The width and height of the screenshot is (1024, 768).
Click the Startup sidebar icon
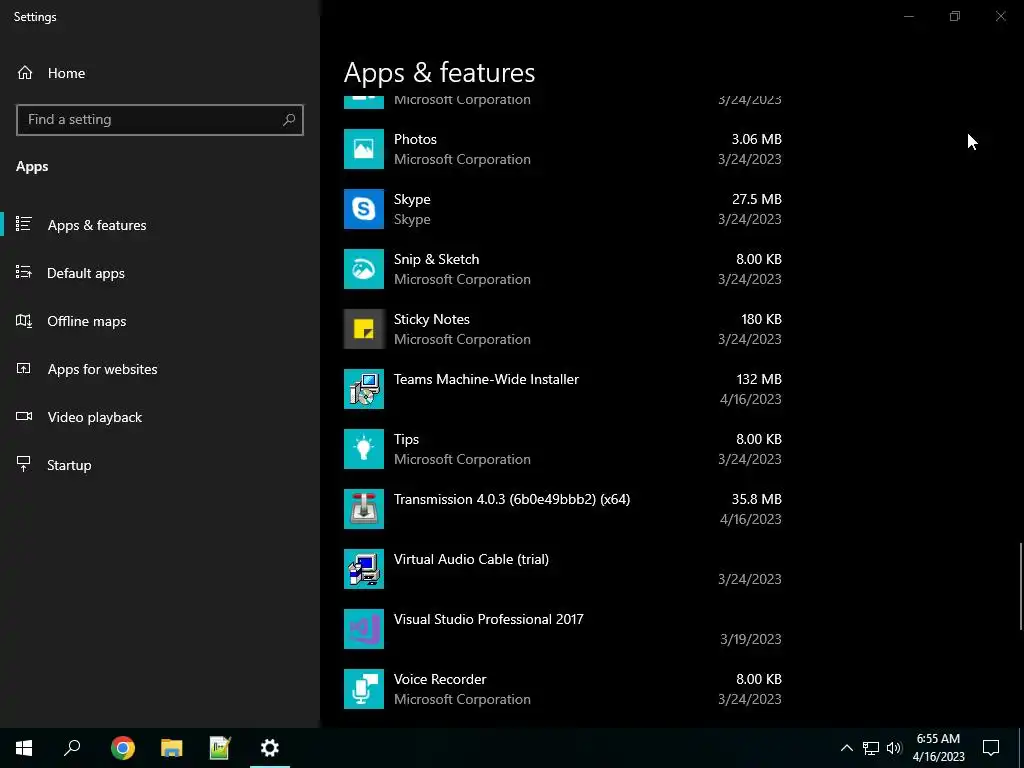[24, 464]
